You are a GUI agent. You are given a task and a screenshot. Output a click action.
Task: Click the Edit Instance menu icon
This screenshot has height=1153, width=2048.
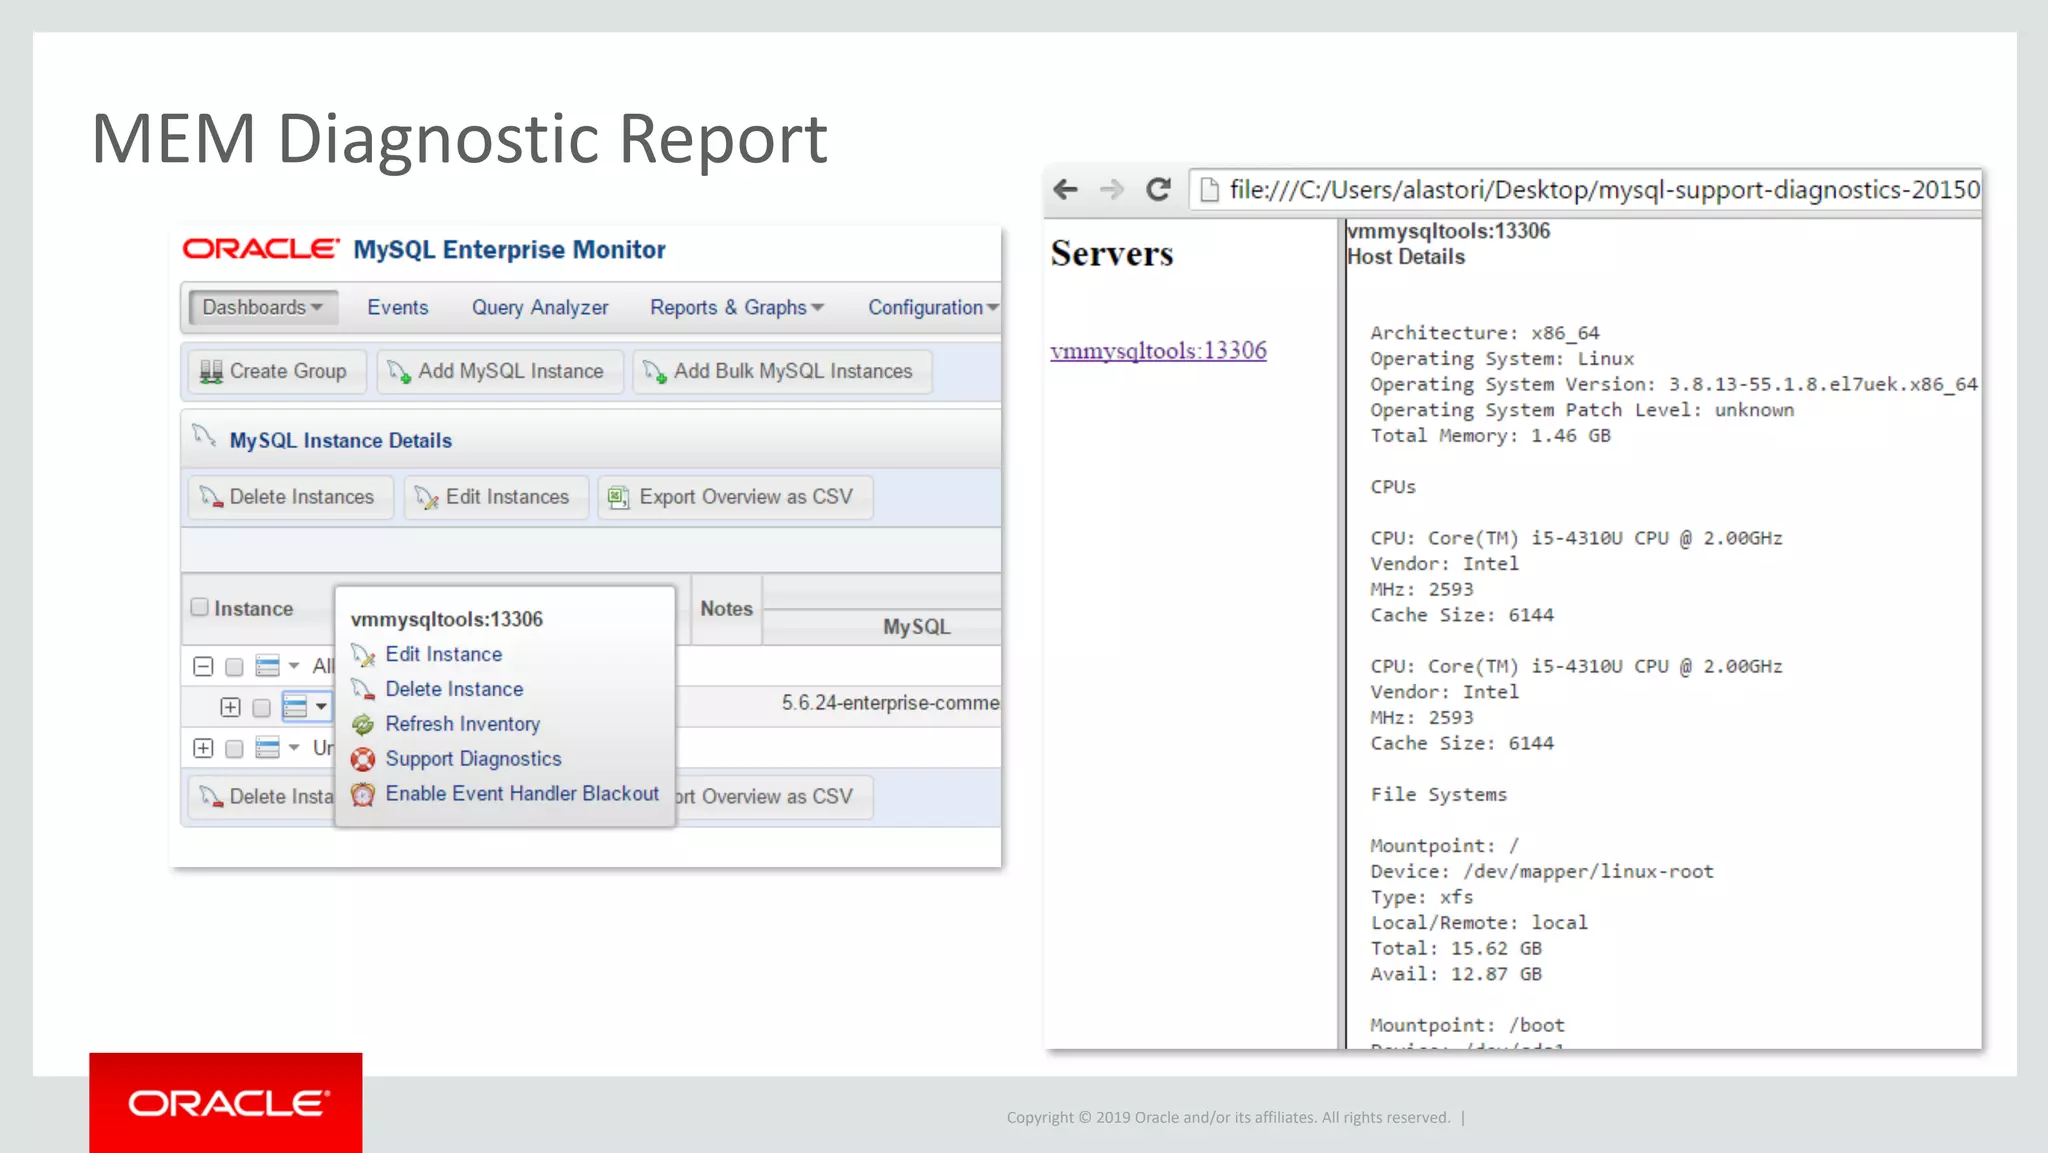363,655
